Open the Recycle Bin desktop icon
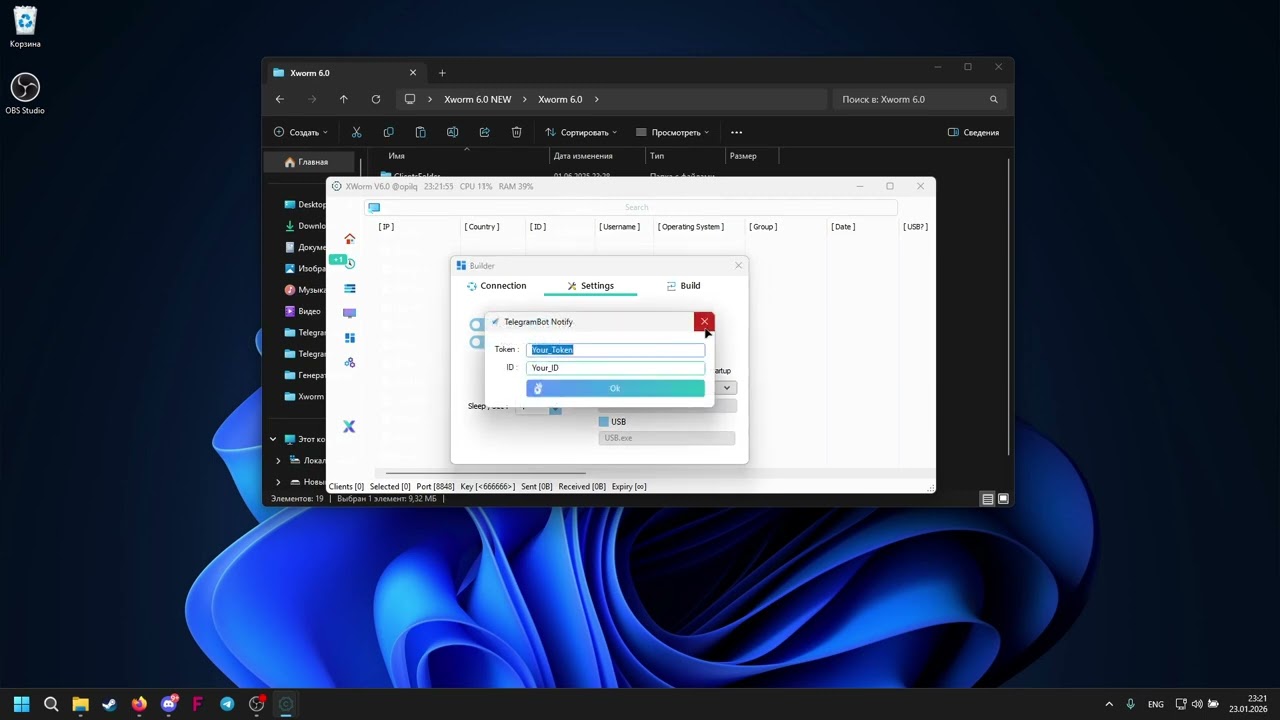Screen dimensions: 1280x720 click(x=25, y=27)
